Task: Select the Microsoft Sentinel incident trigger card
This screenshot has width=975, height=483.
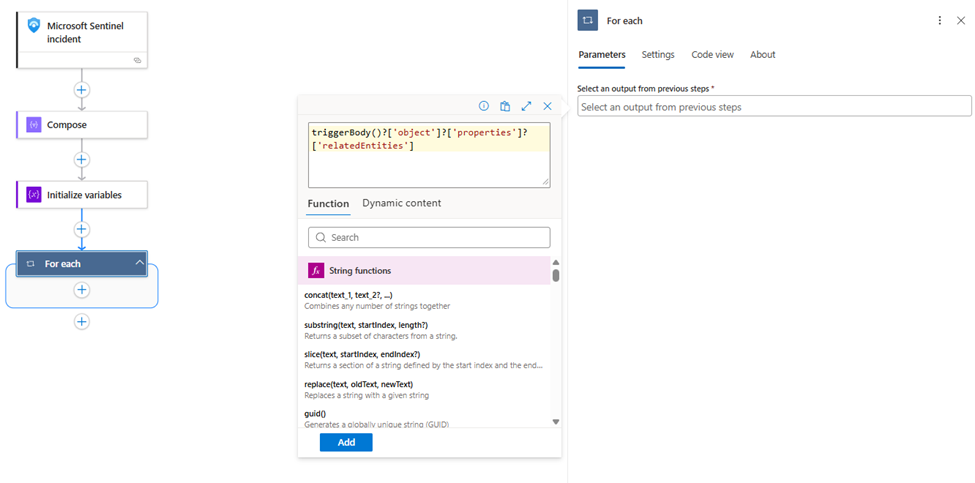Action: 82,39
